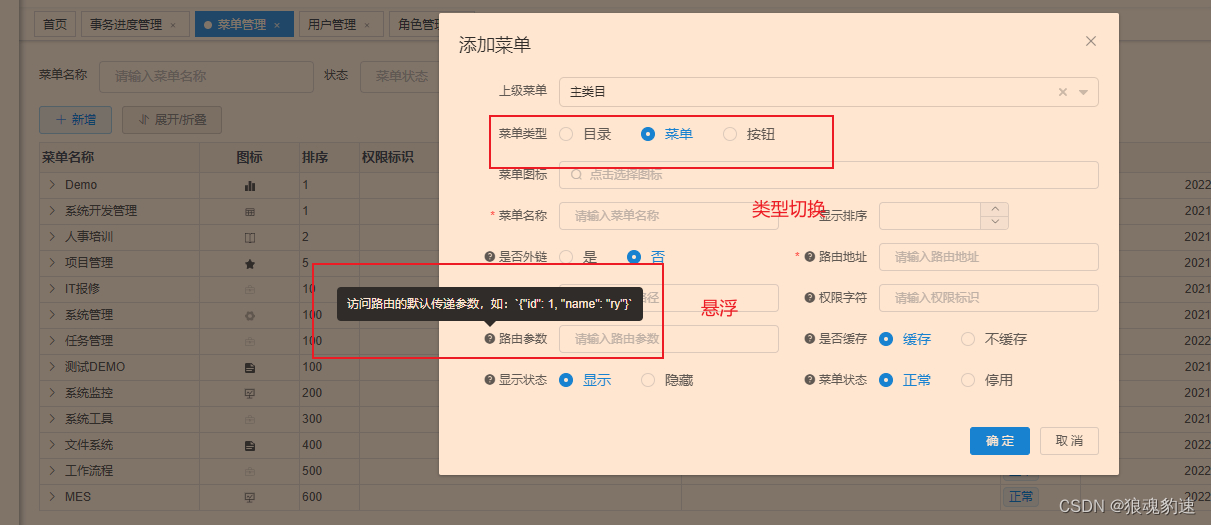This screenshot has width=1211, height=525.
Task: Click the 取消 button
Action: pos(1069,441)
